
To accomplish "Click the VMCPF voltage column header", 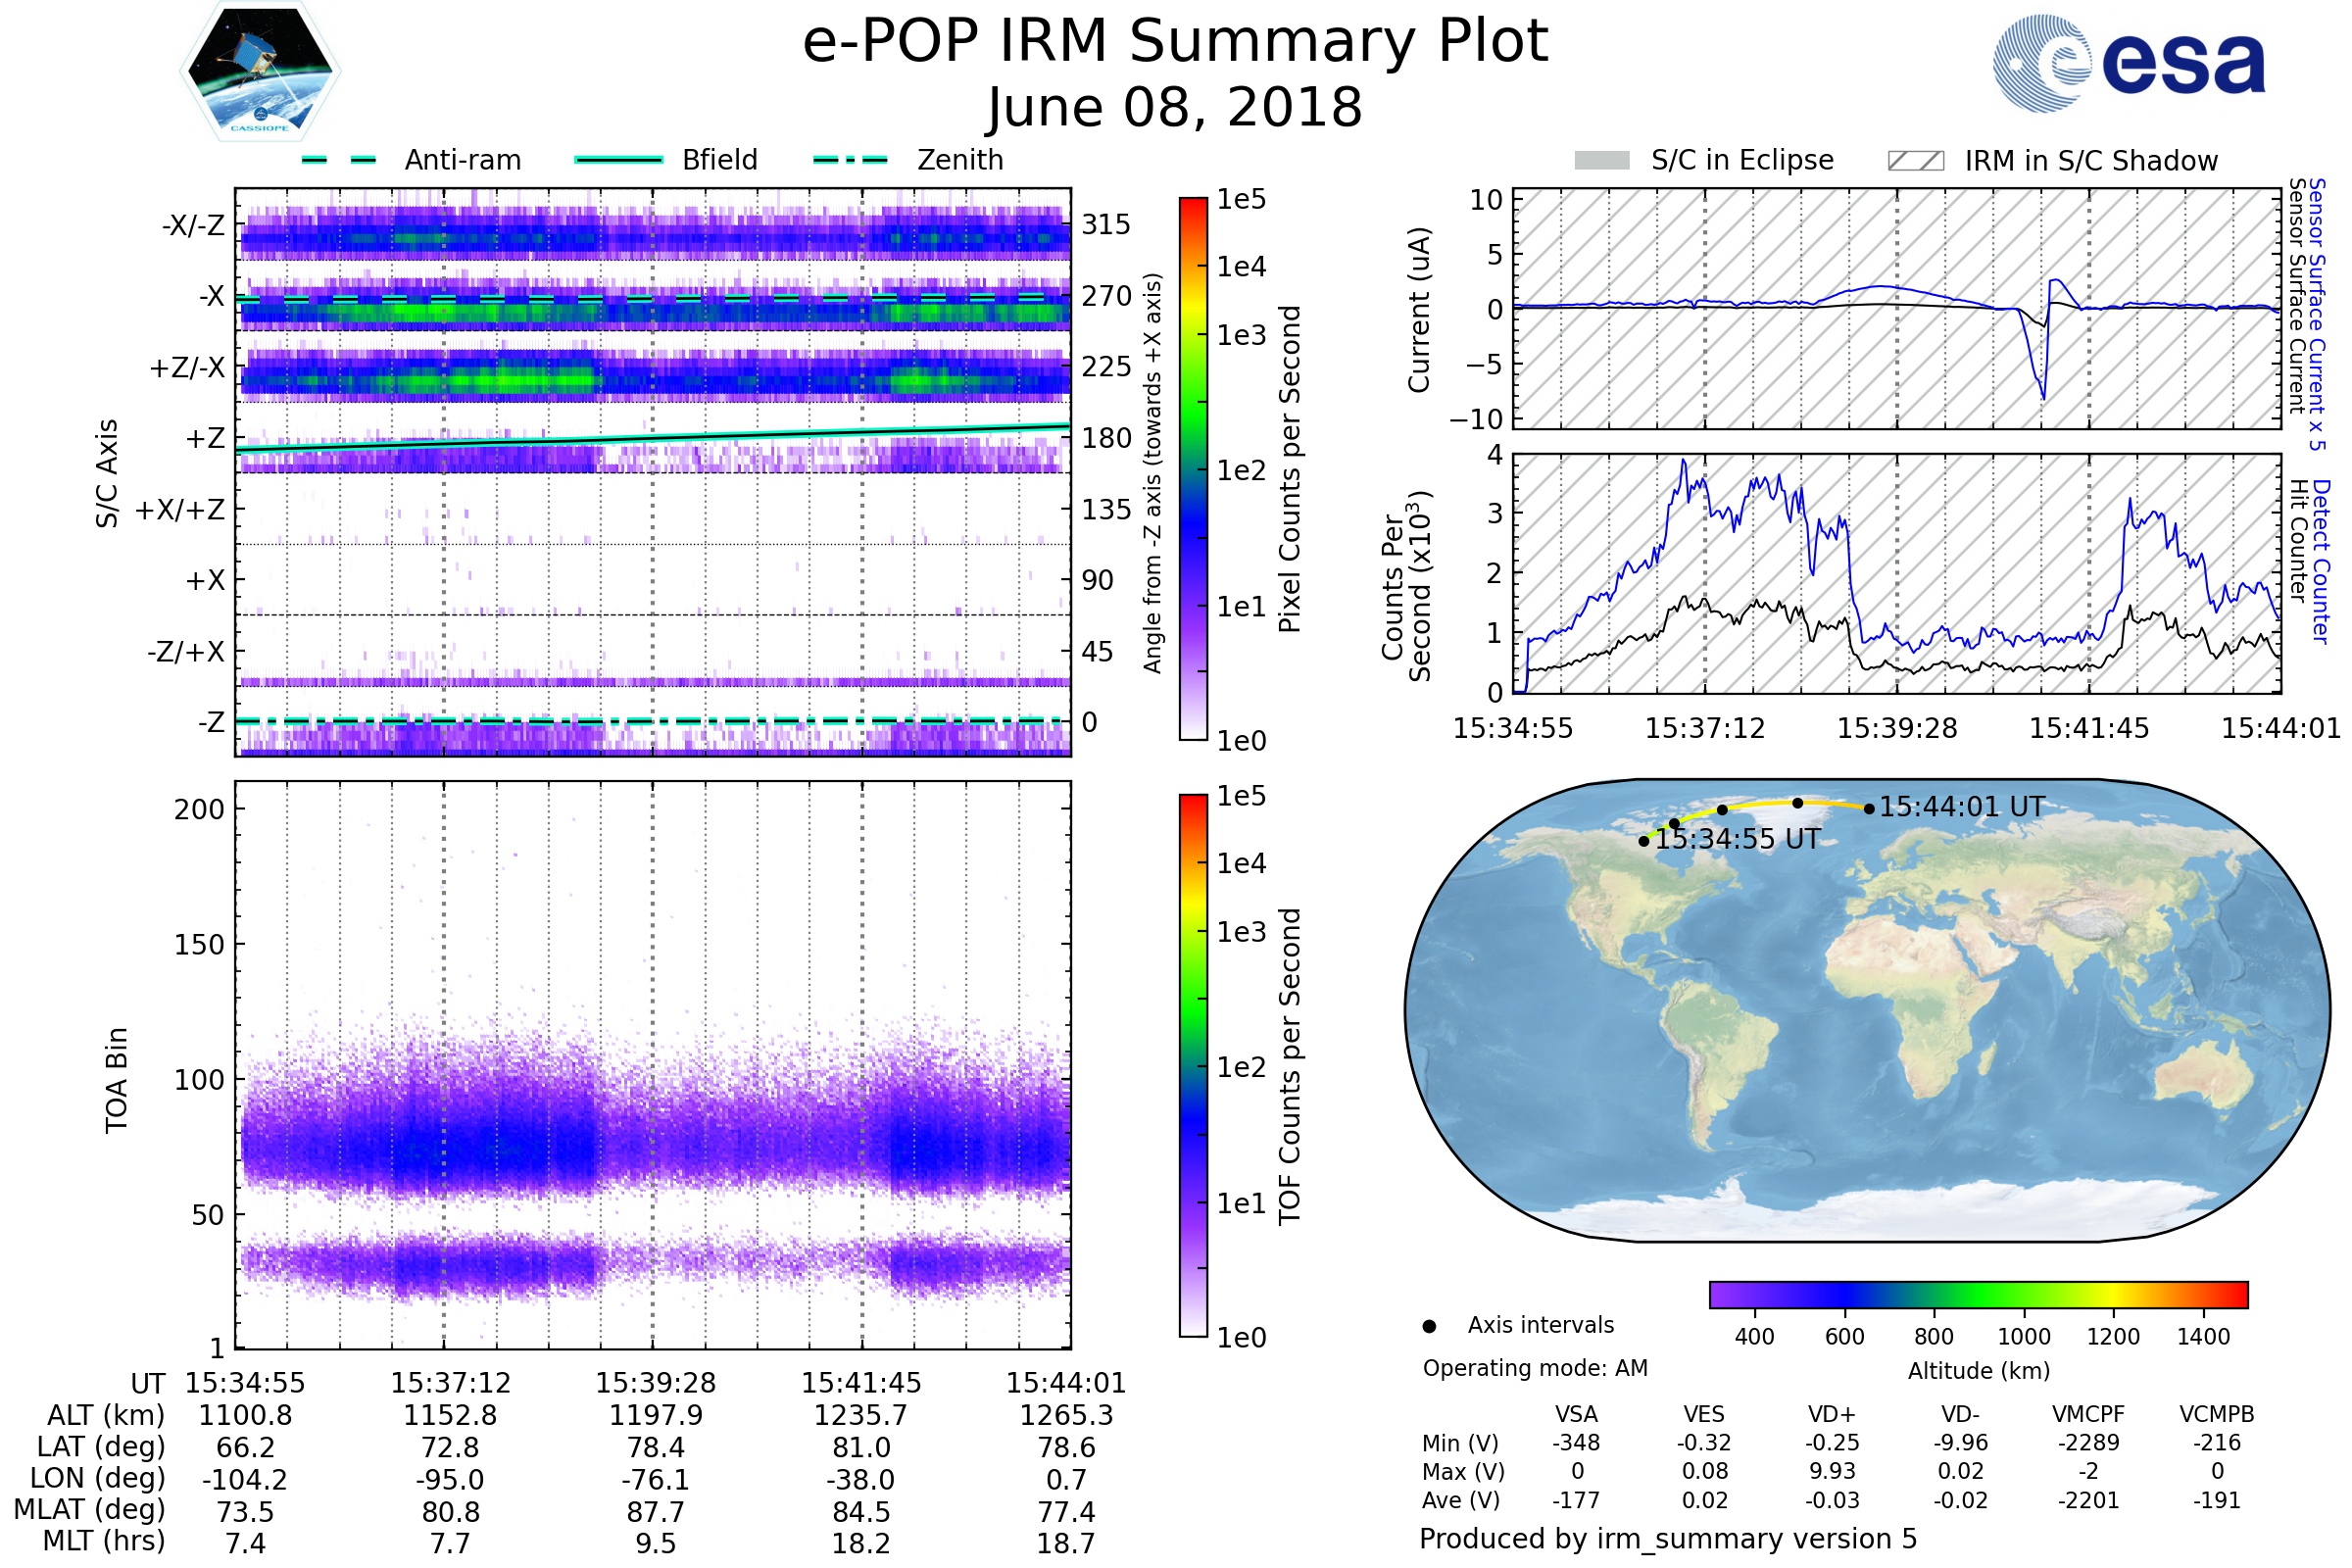I will click(2088, 1414).
